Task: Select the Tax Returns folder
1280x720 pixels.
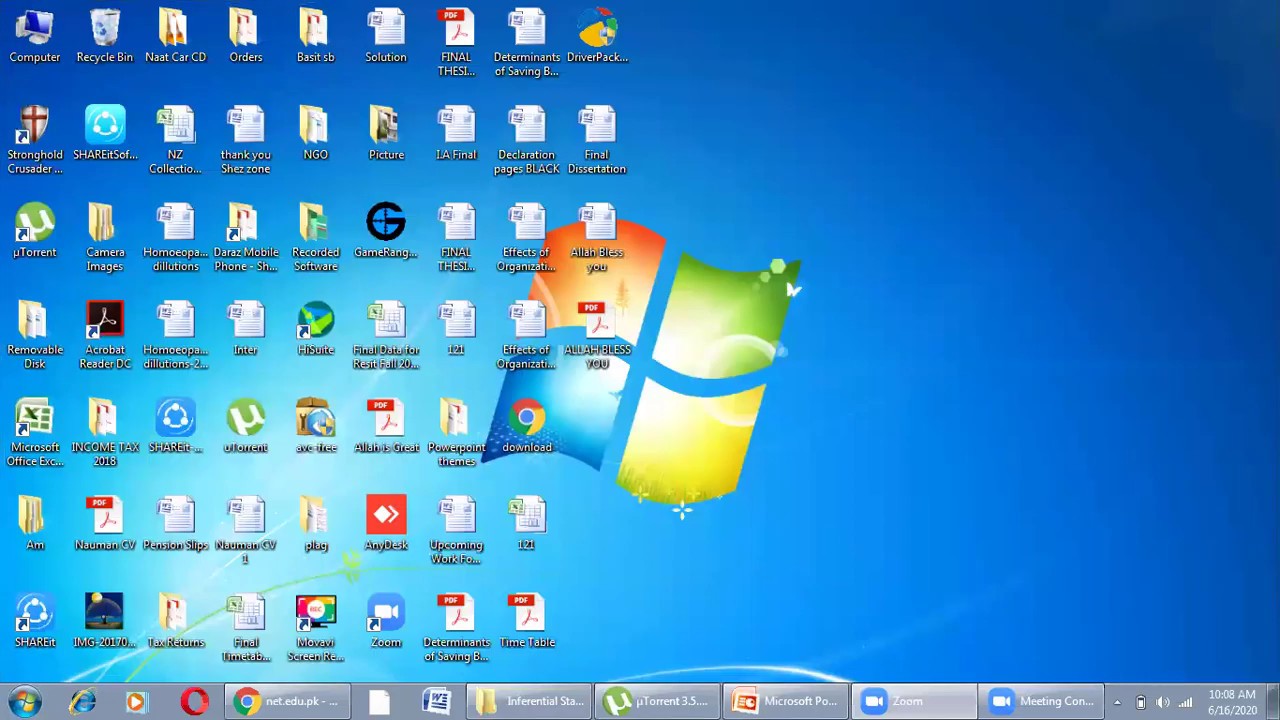Action: pos(175,621)
